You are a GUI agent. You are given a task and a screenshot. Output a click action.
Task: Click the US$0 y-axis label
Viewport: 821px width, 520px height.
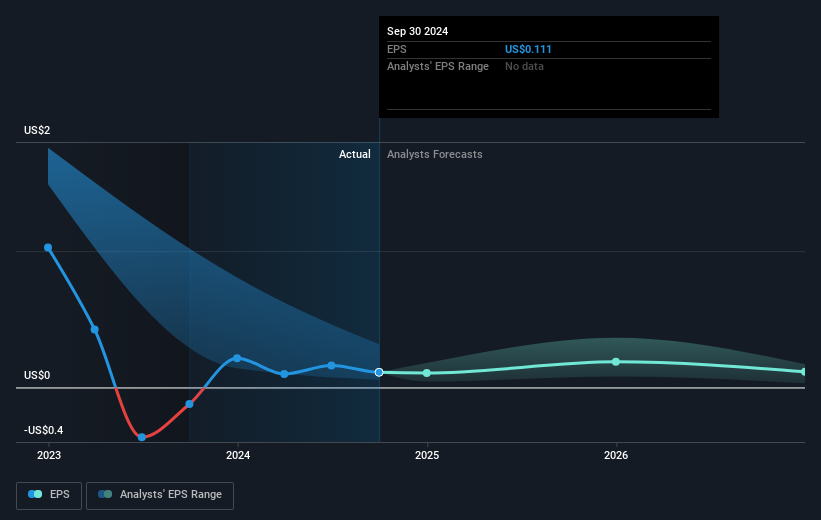(37, 375)
